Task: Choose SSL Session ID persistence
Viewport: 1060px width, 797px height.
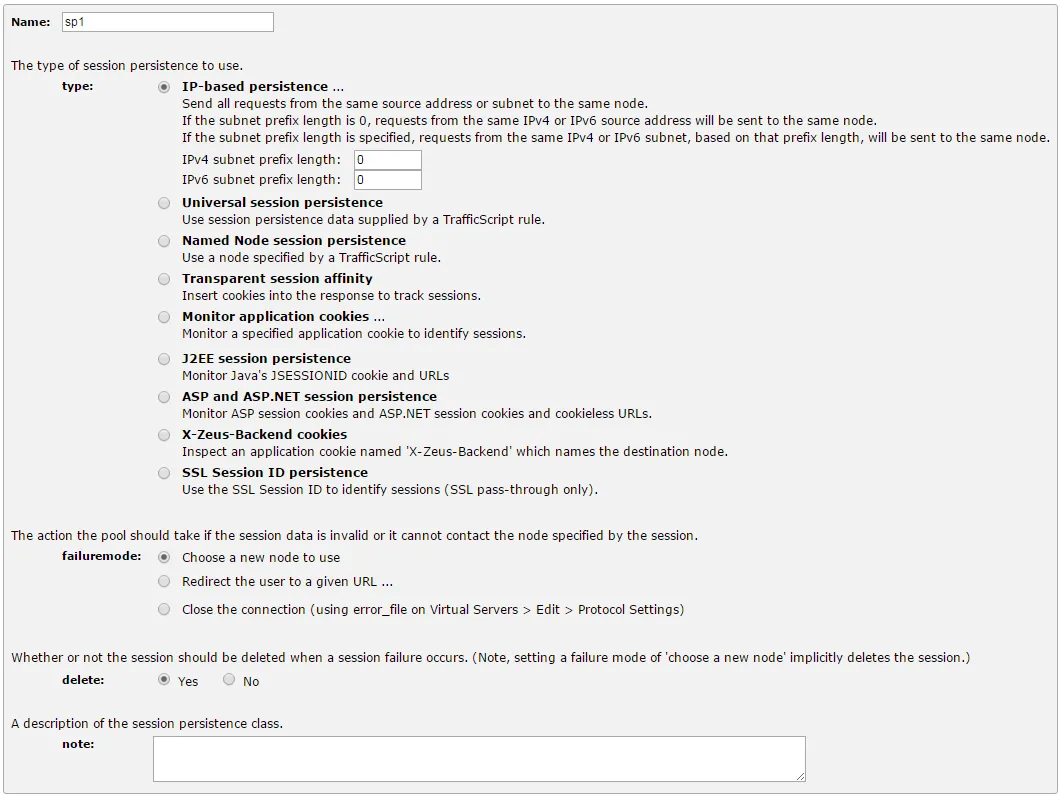Action: pyautogui.click(x=164, y=473)
